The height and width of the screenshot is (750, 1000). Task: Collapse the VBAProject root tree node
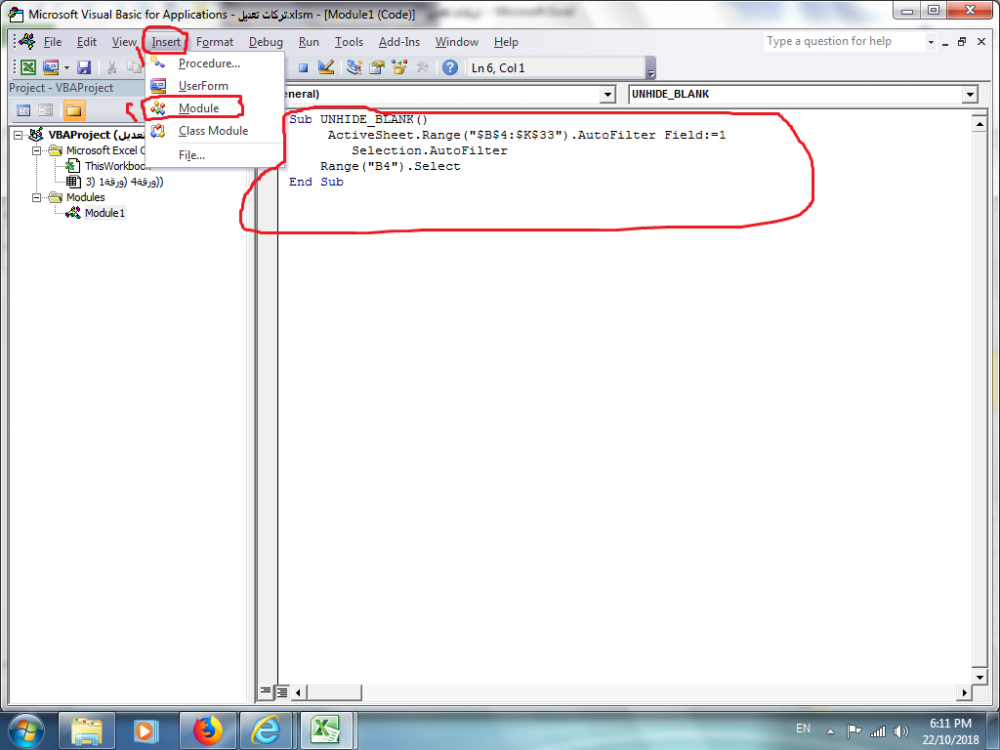[18, 135]
